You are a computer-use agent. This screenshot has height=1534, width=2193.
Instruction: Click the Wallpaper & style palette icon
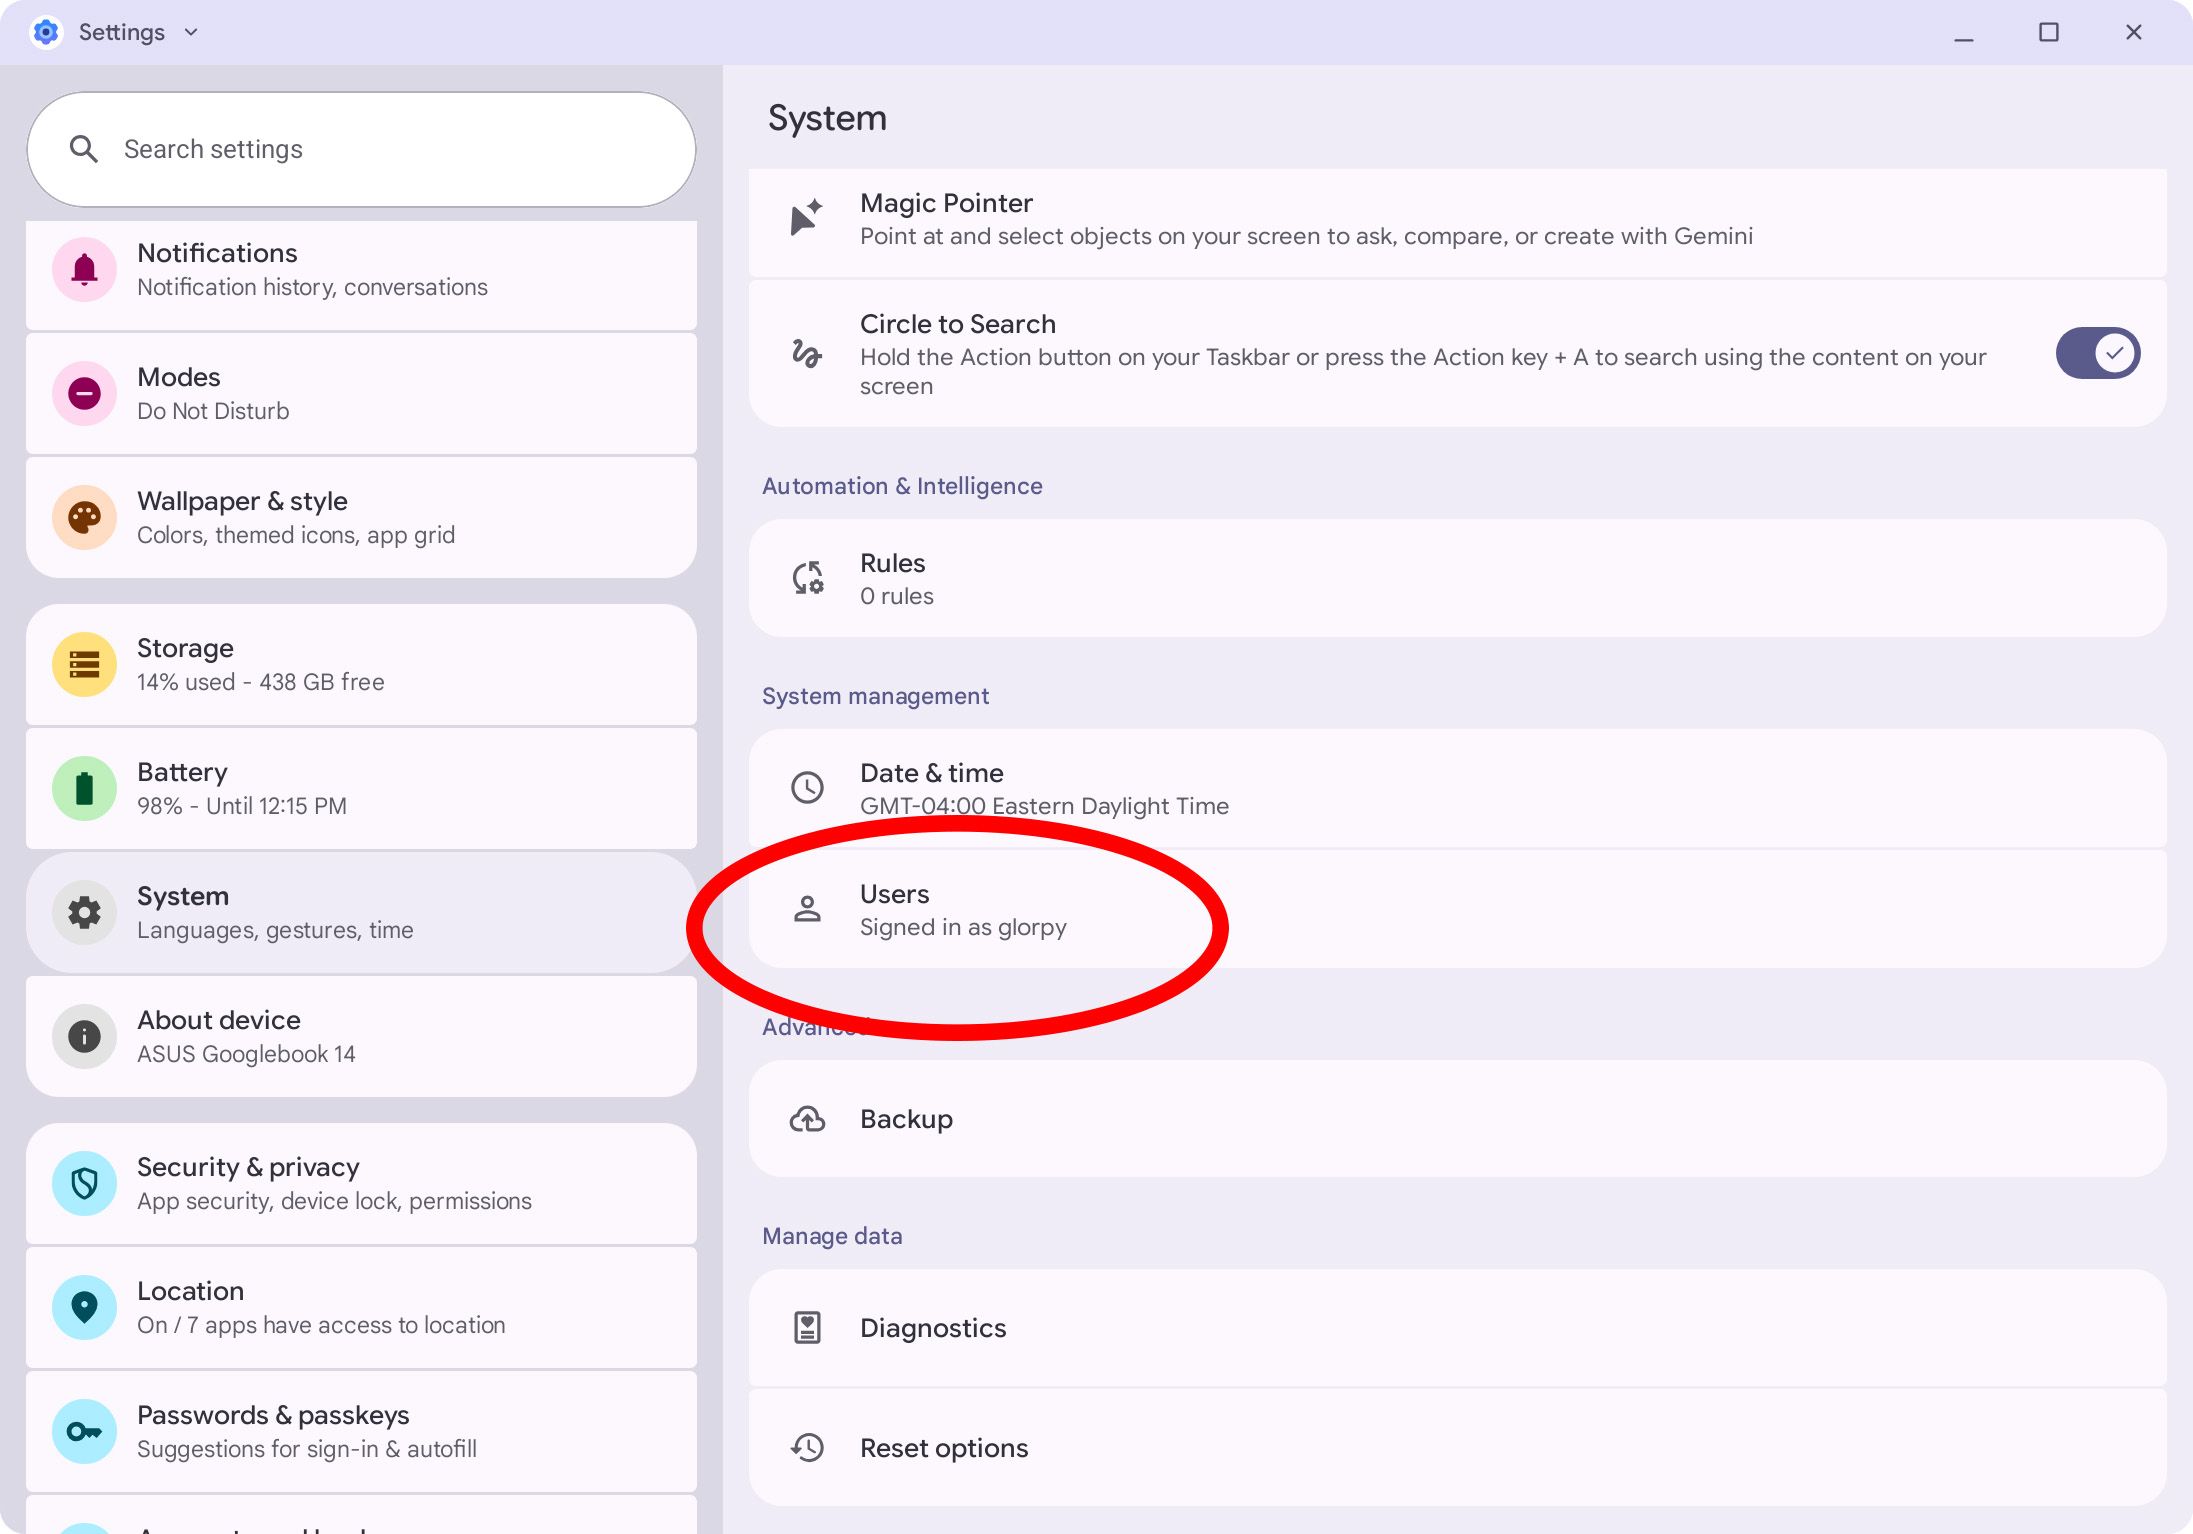(84, 517)
